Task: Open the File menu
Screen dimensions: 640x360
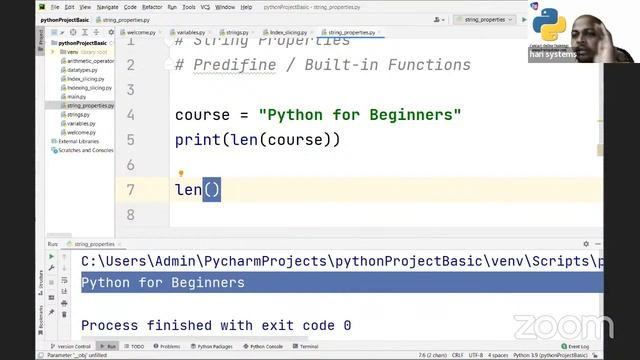Action: (x=55, y=7)
